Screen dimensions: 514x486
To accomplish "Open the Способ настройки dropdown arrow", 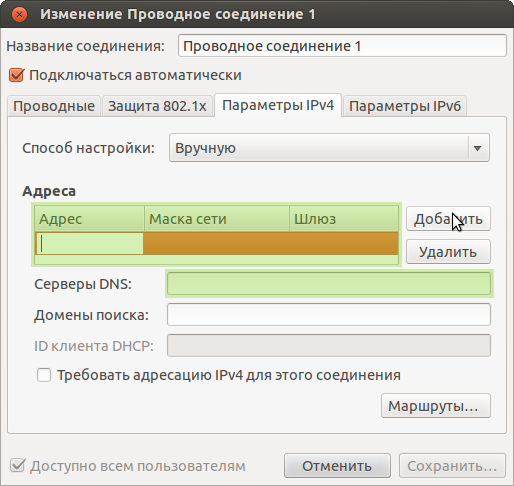I will coord(478,148).
